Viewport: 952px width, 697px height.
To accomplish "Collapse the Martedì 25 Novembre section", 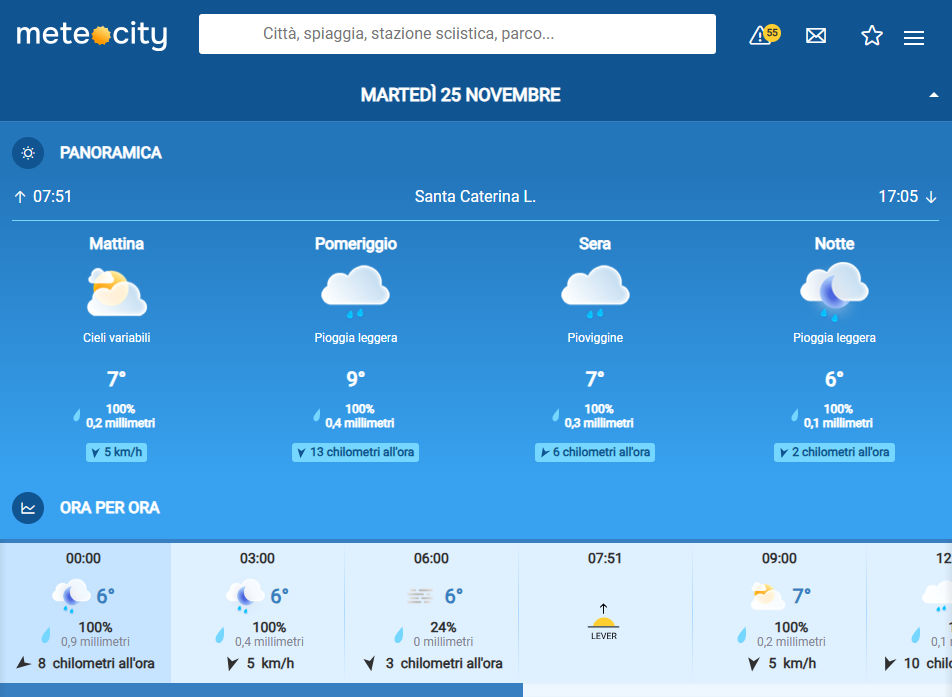I will coord(933,95).
